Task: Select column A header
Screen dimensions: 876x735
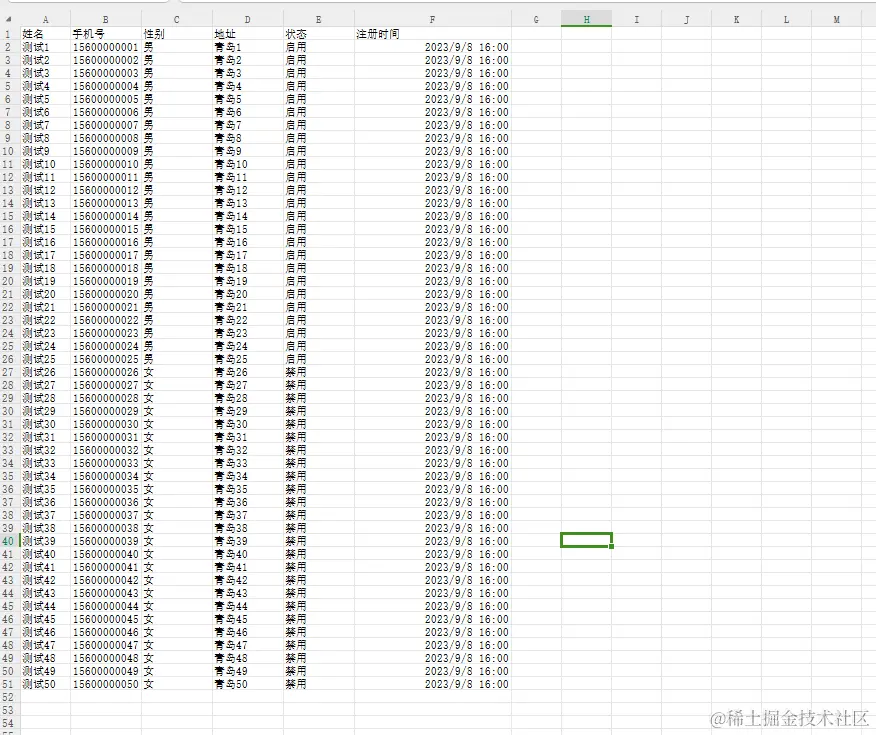Action: coord(45,19)
